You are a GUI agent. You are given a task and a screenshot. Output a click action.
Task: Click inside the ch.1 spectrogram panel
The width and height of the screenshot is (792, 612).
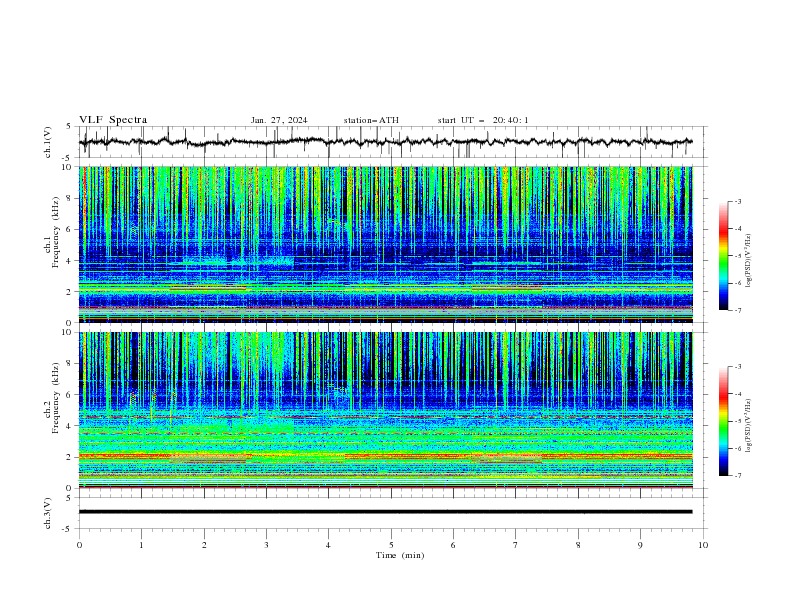385,244
